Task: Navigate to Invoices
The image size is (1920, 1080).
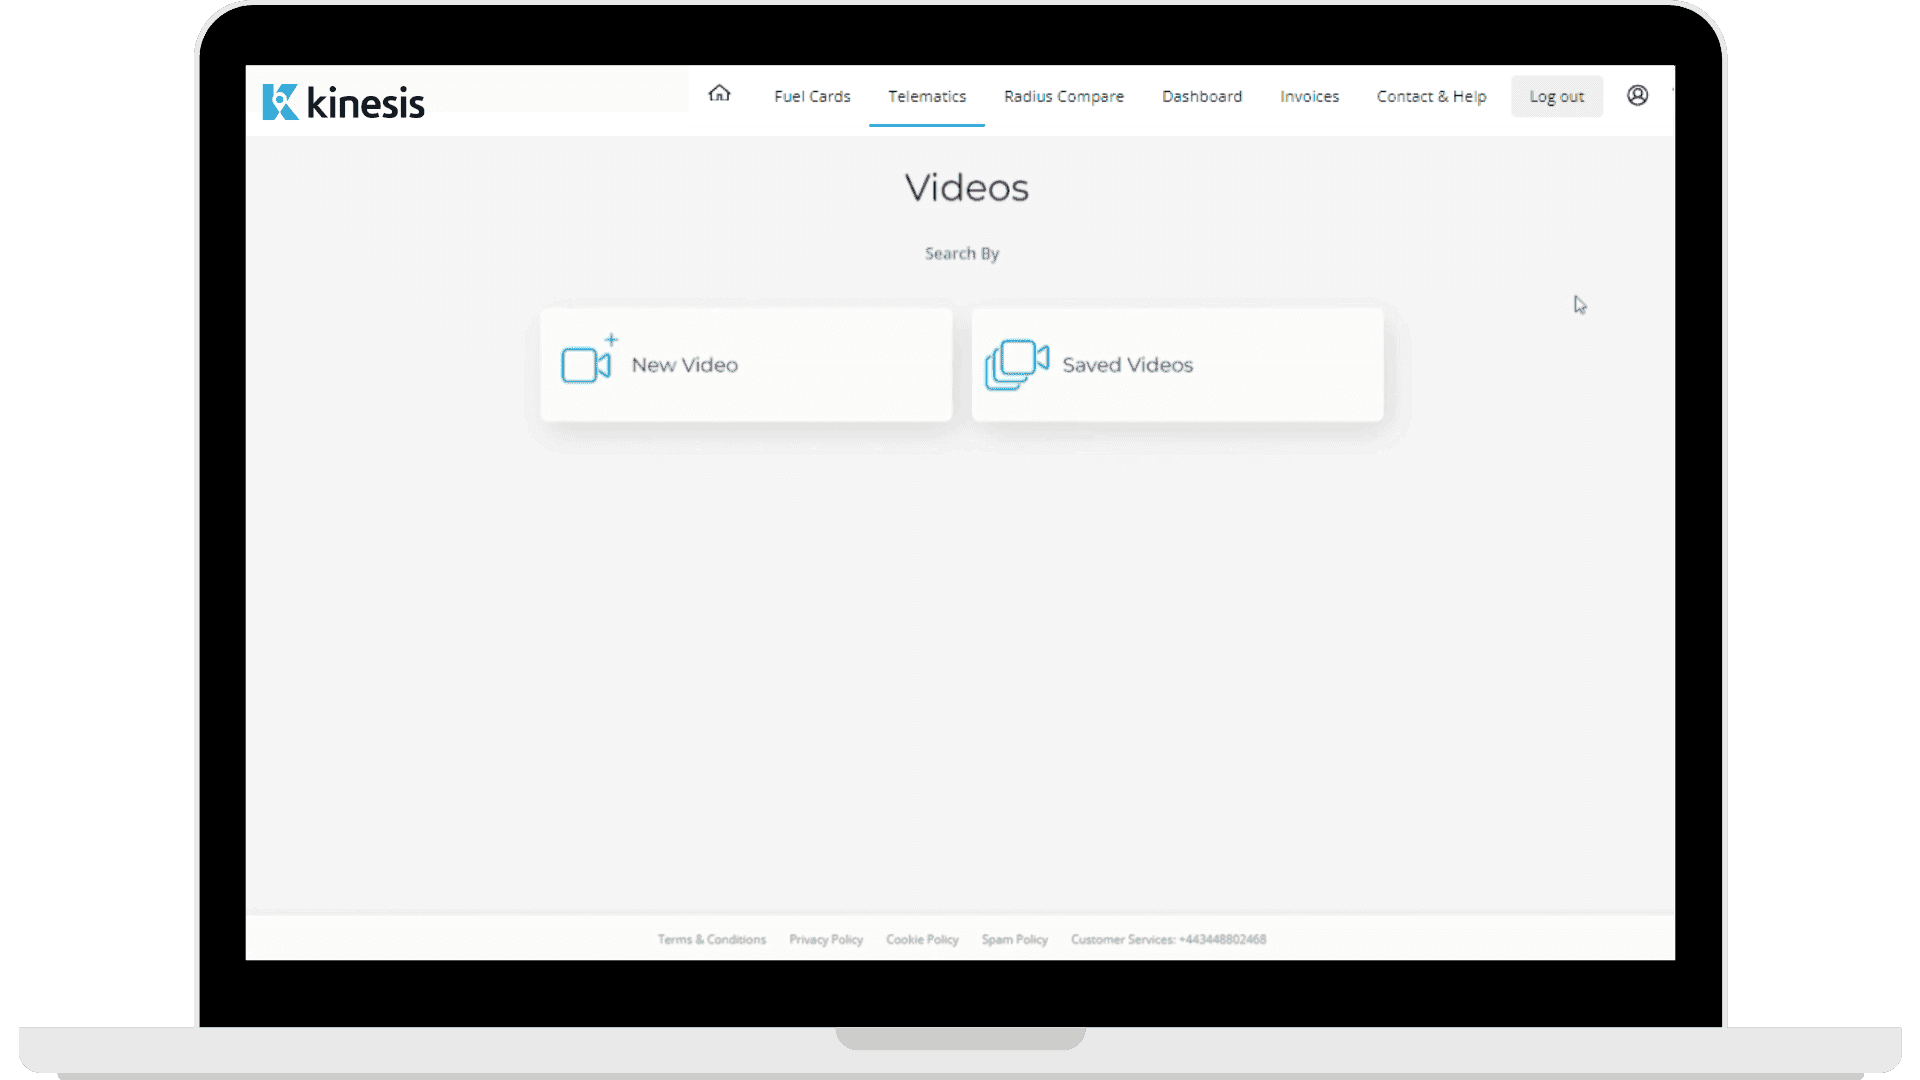Action: coord(1309,96)
